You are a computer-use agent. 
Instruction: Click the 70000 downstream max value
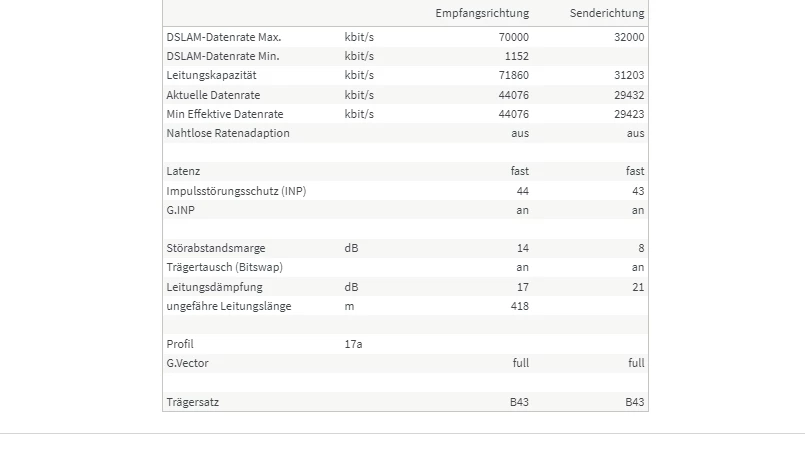pyautogui.click(x=513, y=37)
